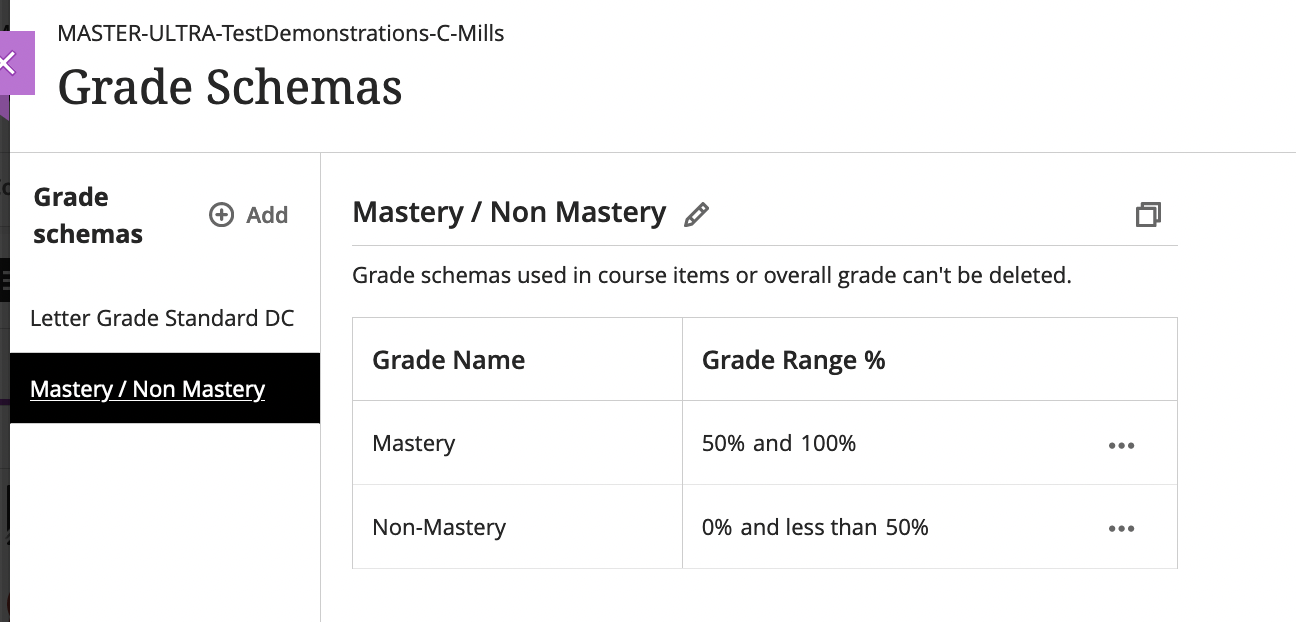Click the Grade Range % column header
1296x622 pixels.
coord(793,359)
